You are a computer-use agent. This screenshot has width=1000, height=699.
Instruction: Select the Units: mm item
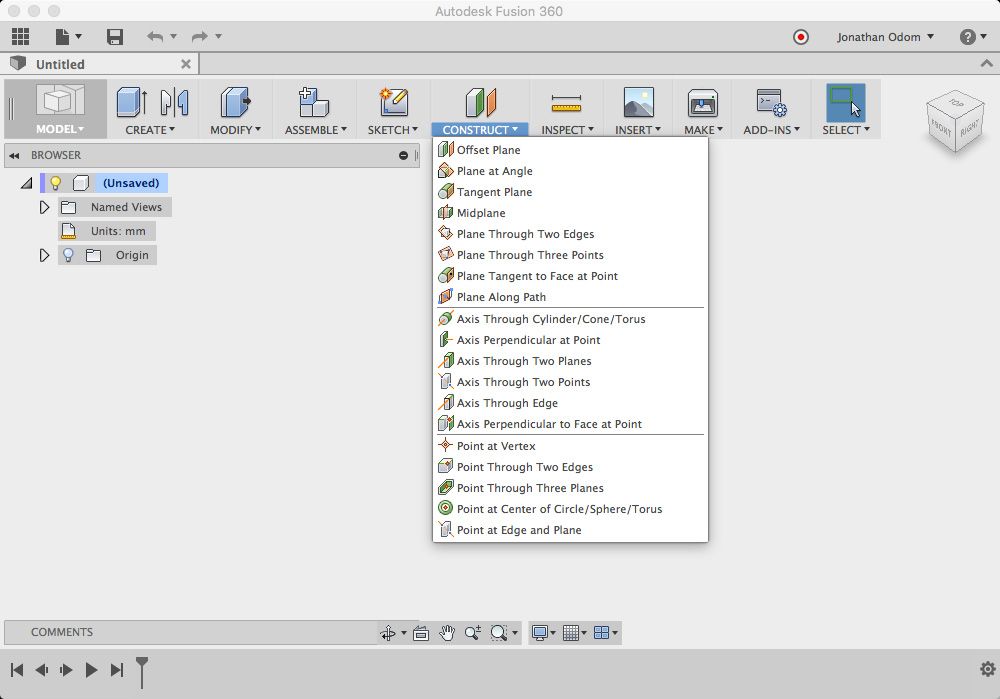pos(107,231)
